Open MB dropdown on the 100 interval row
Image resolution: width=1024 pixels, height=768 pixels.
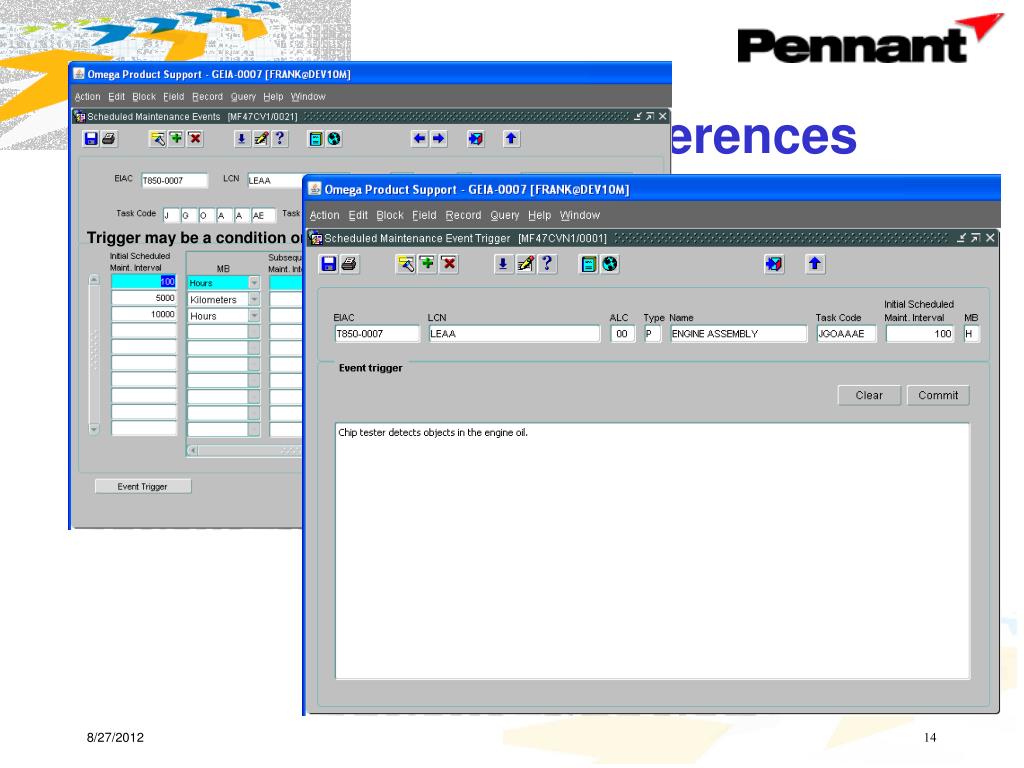pyautogui.click(x=254, y=283)
